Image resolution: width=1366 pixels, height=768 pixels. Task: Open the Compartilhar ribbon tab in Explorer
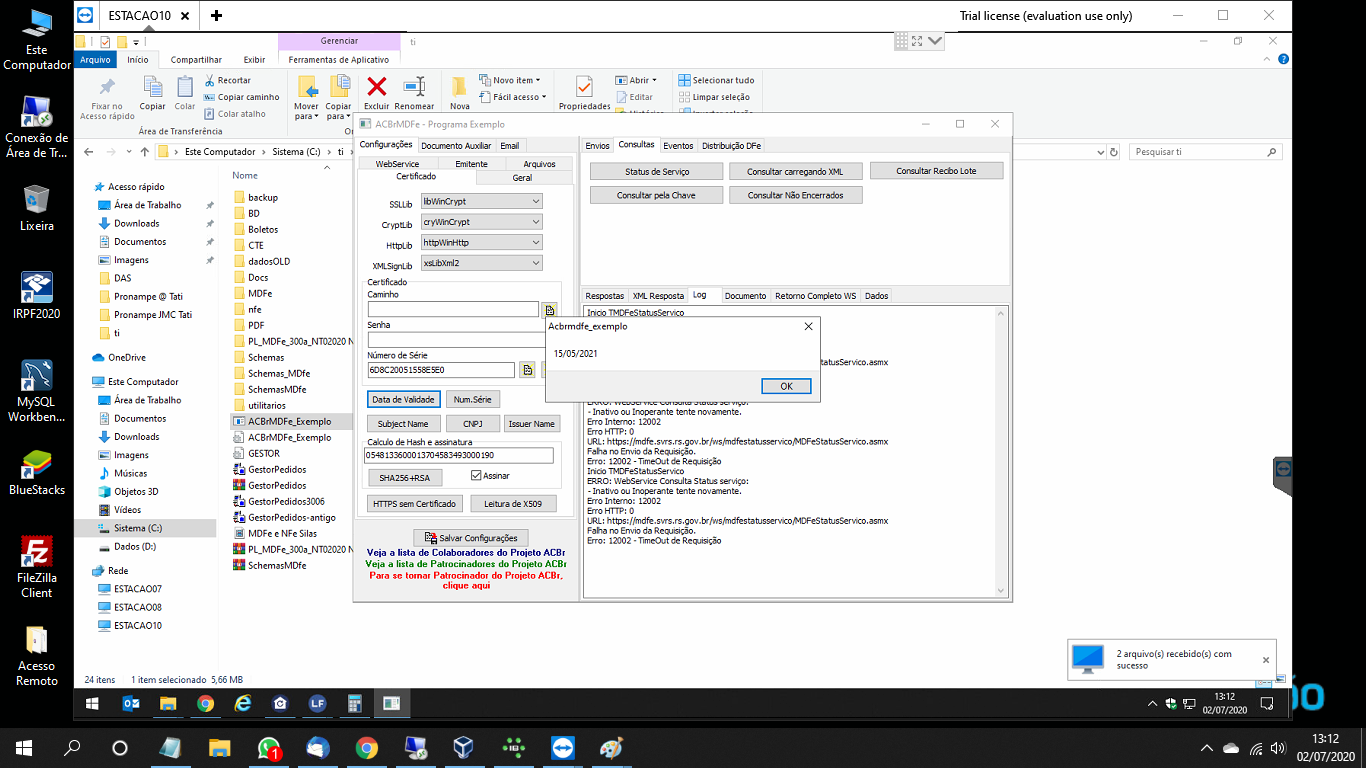click(x=196, y=60)
